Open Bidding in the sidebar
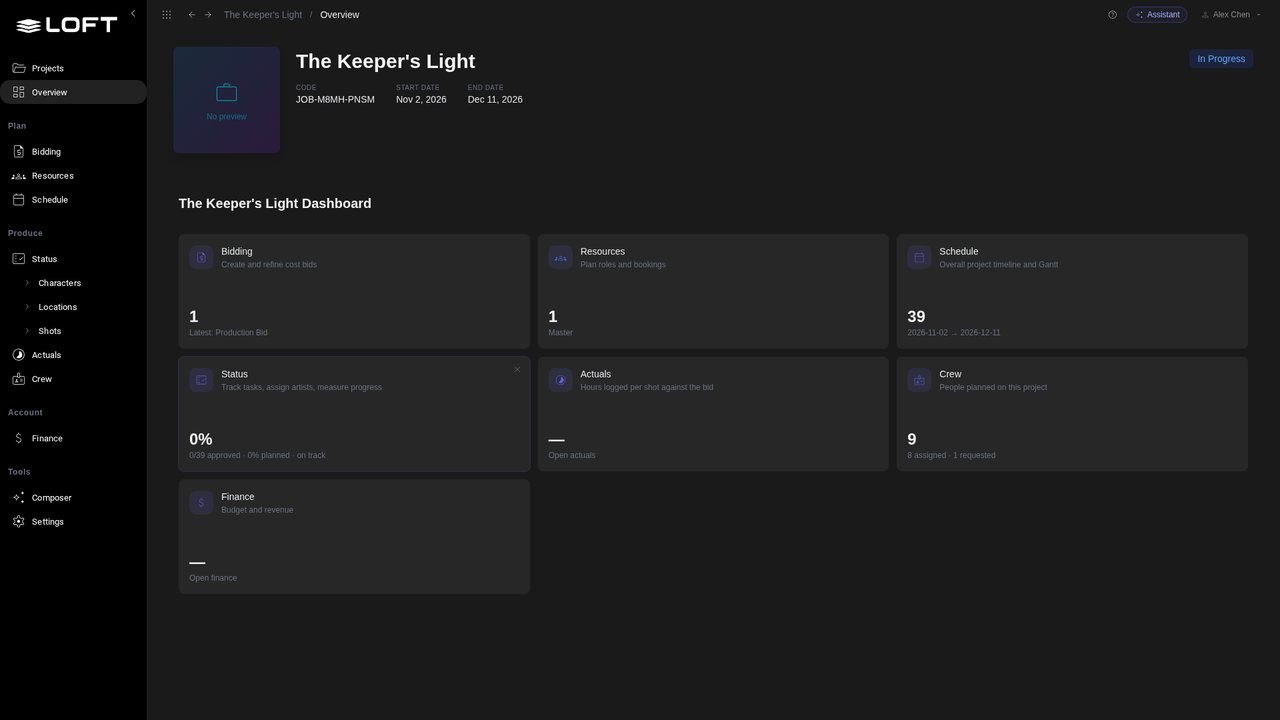 tap(73, 152)
